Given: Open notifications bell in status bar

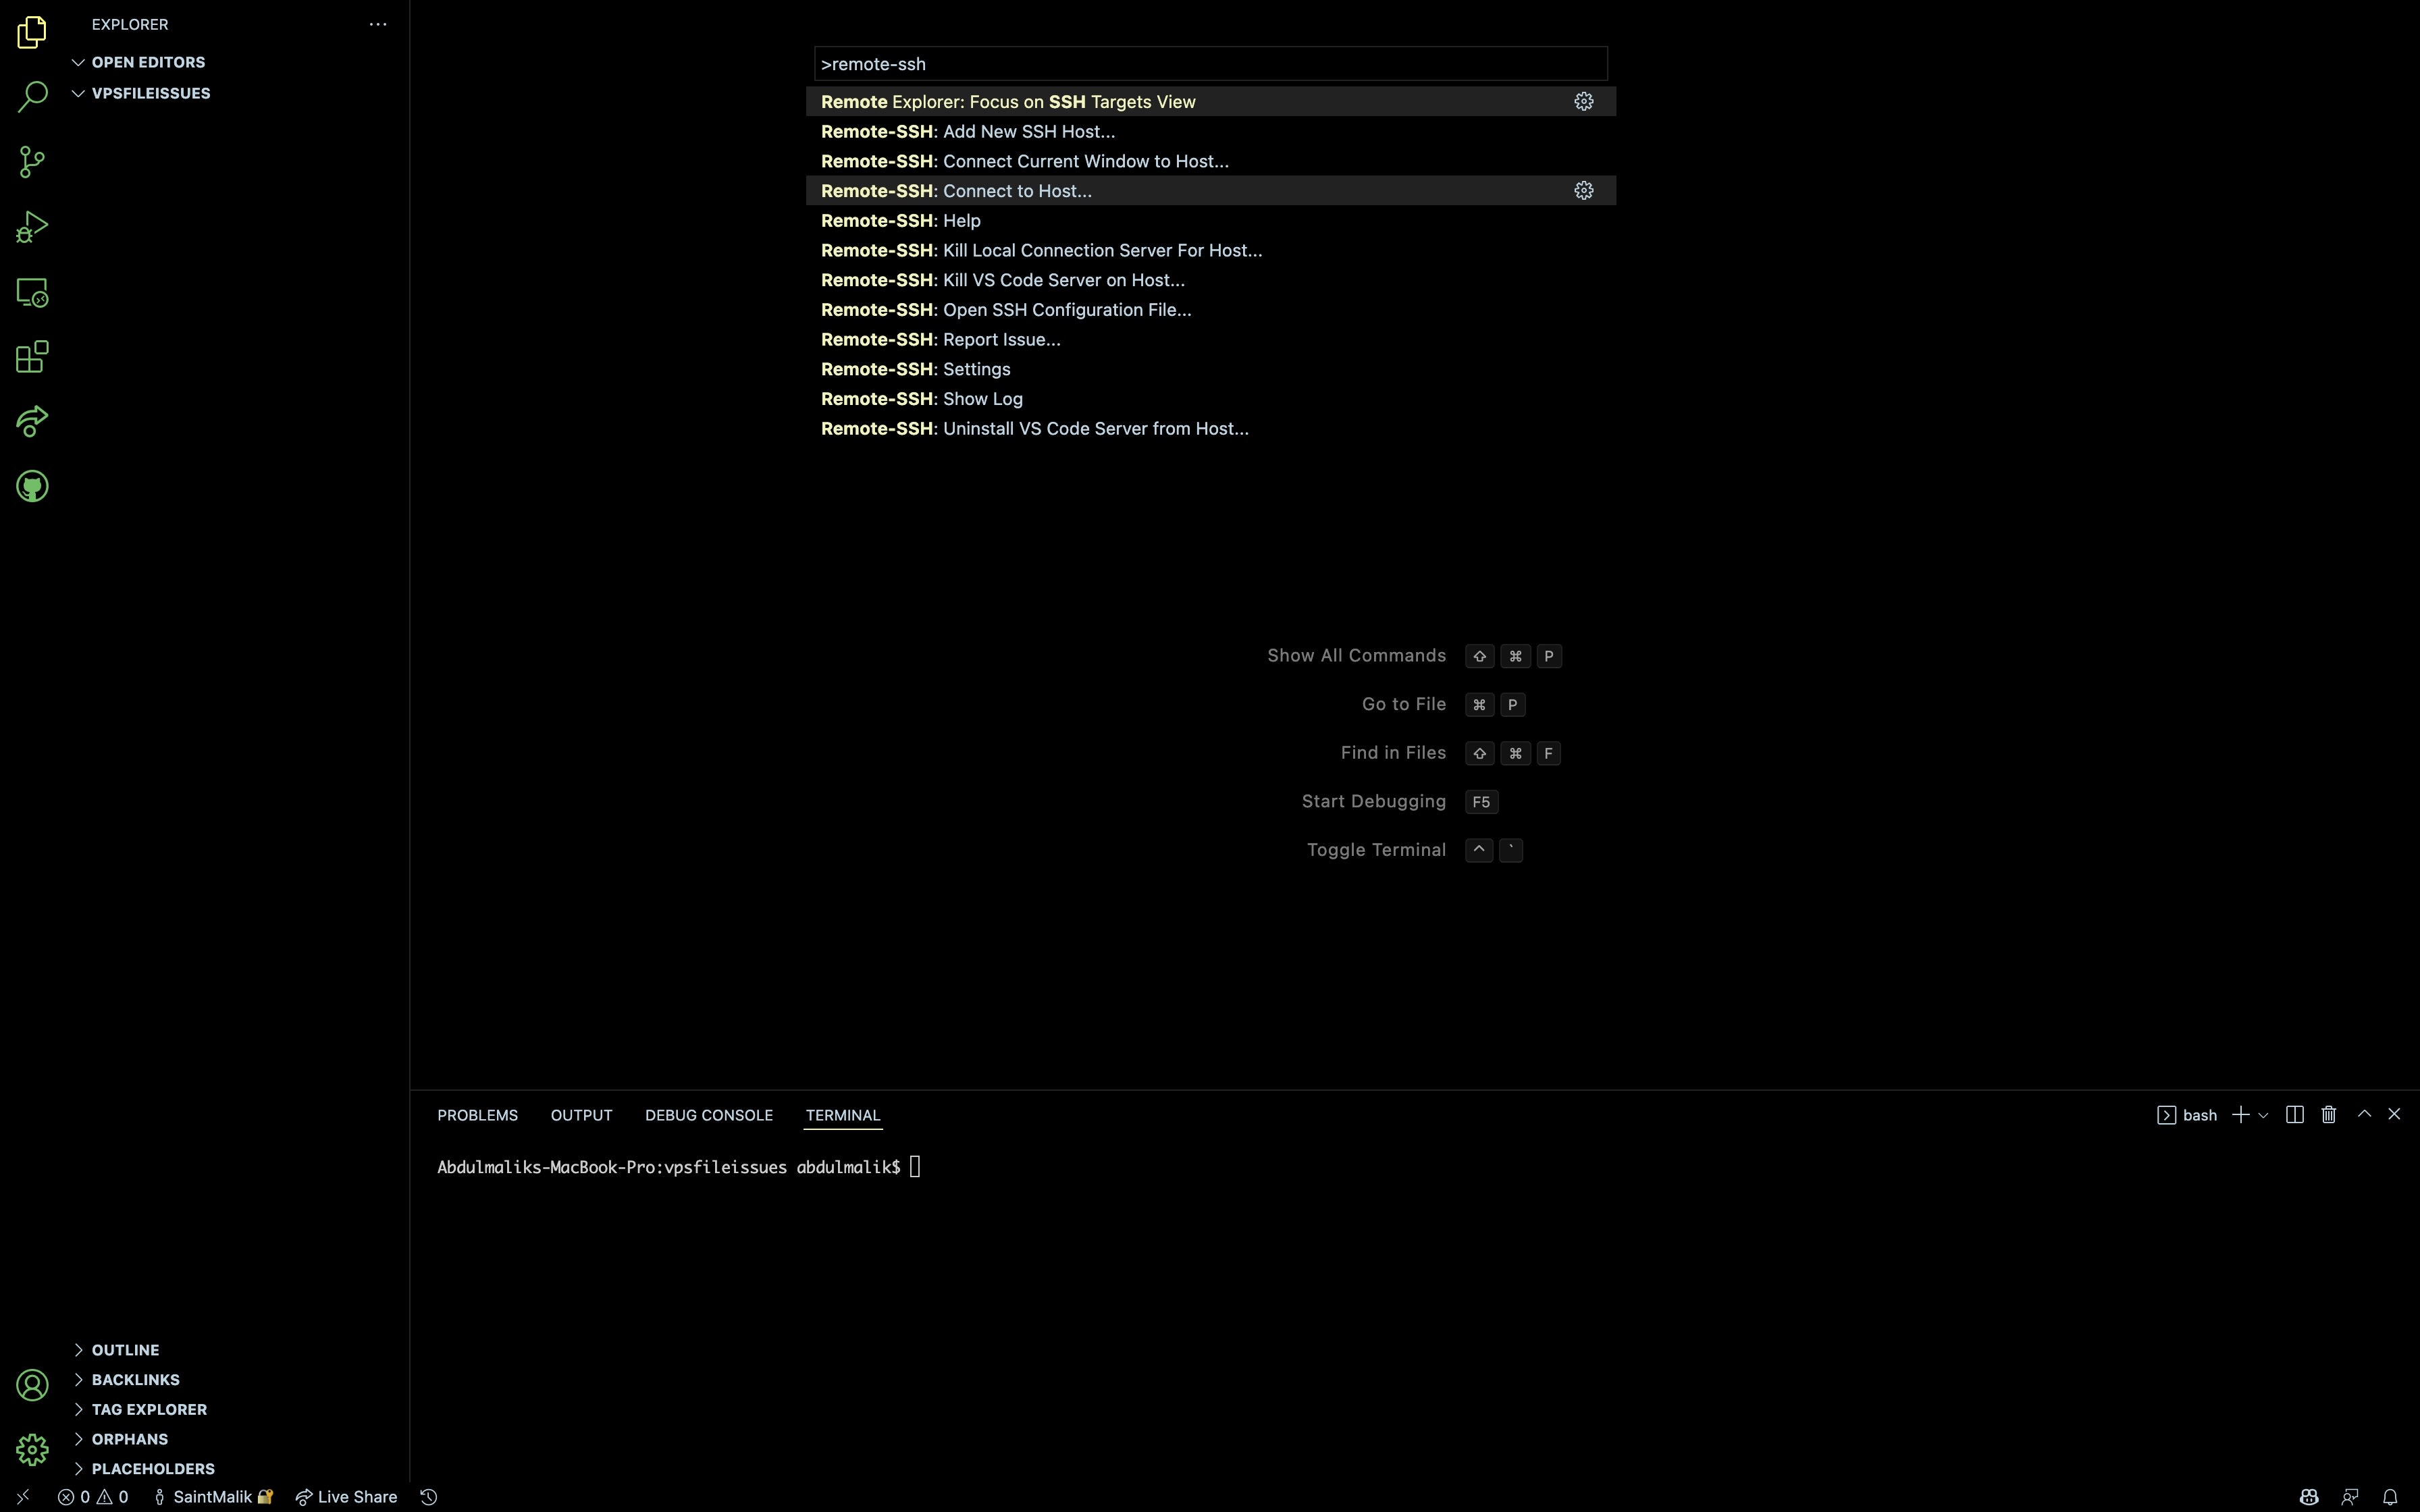Looking at the screenshot, I should [x=2390, y=1497].
